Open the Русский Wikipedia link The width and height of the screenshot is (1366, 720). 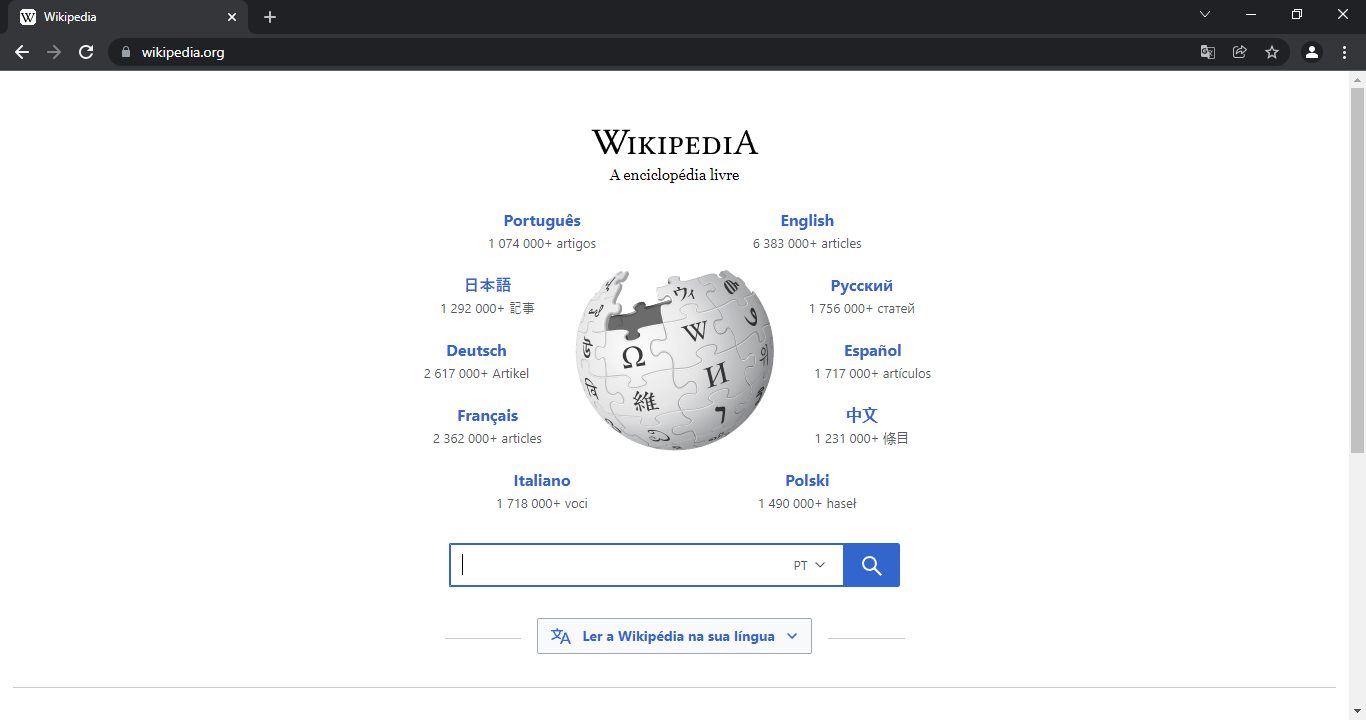(862, 286)
